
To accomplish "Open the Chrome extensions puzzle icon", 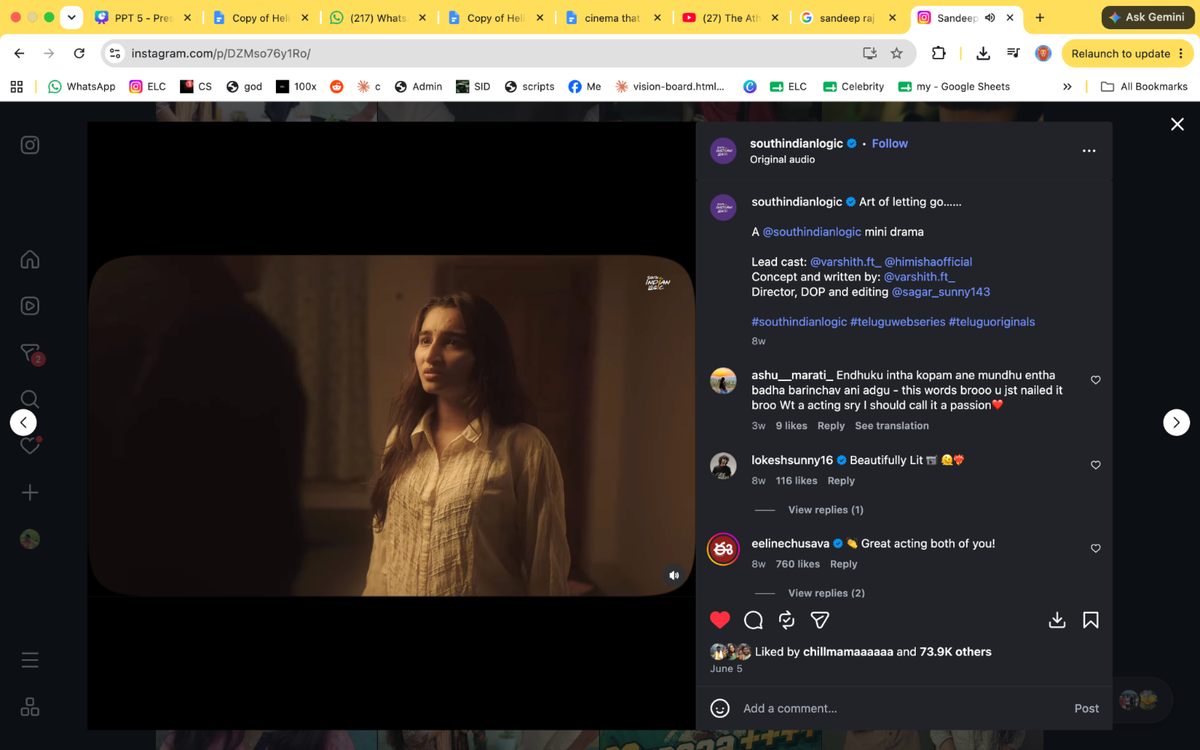I will pyautogui.click(x=938, y=53).
